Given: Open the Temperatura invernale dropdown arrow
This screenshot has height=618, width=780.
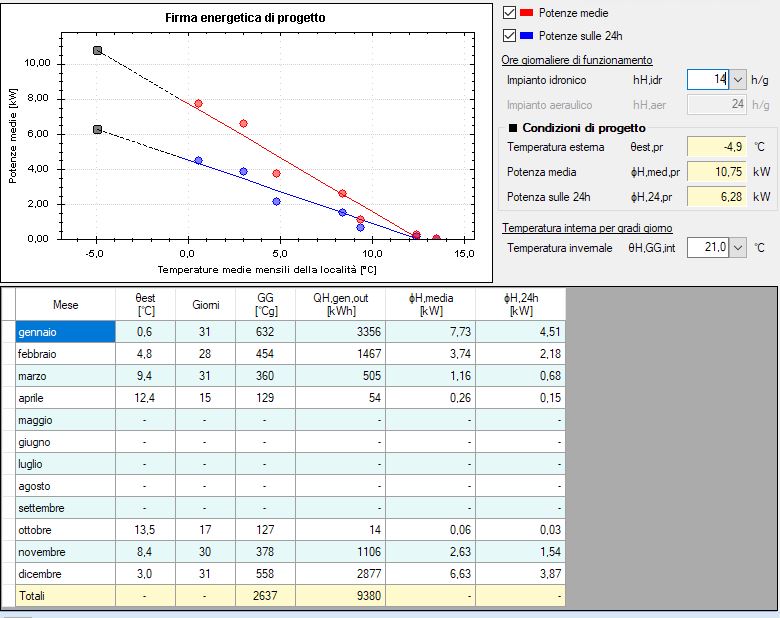Looking at the screenshot, I should [x=738, y=247].
